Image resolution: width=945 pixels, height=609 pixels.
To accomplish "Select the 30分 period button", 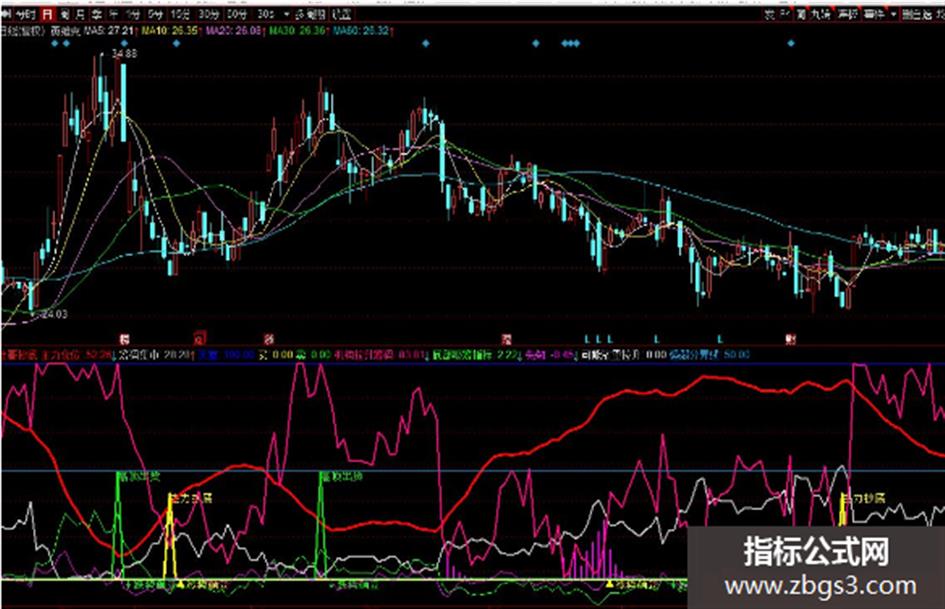I will (209, 14).
